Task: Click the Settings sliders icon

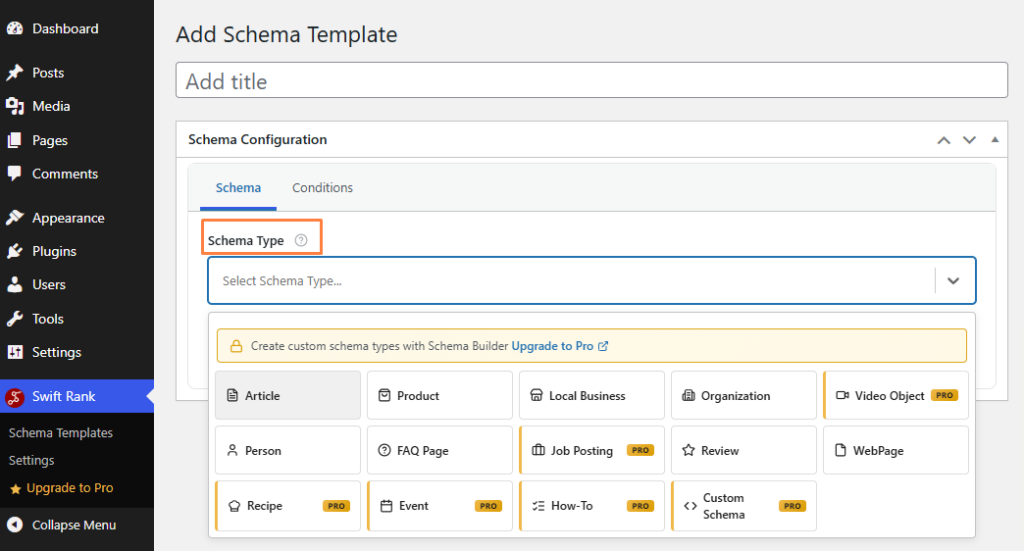Action: (14, 352)
